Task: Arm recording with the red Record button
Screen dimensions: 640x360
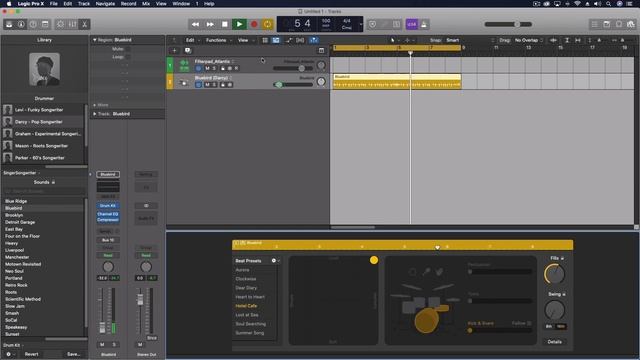Action: click(254, 24)
